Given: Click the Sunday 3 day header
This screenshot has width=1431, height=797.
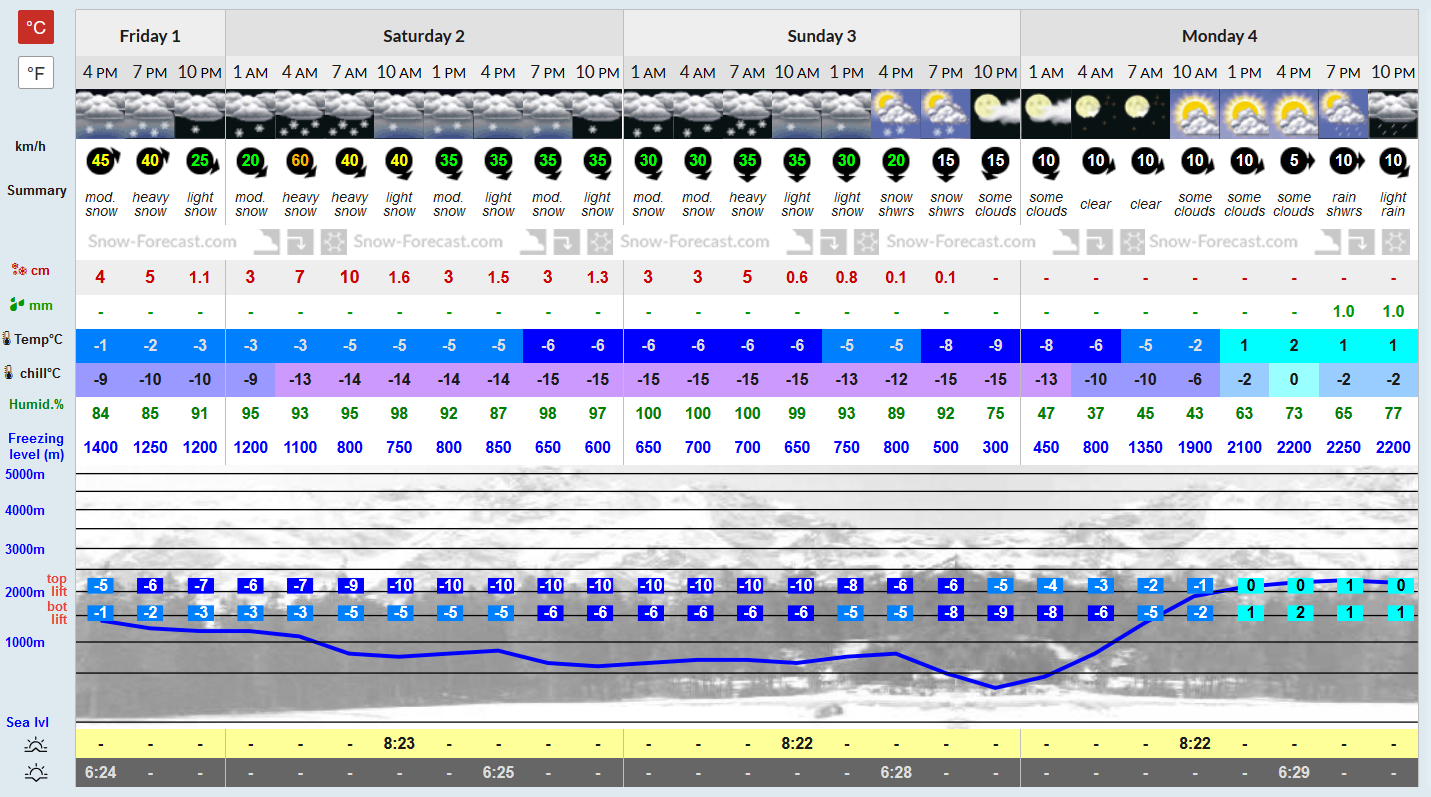Looking at the screenshot, I should (x=822, y=36).
